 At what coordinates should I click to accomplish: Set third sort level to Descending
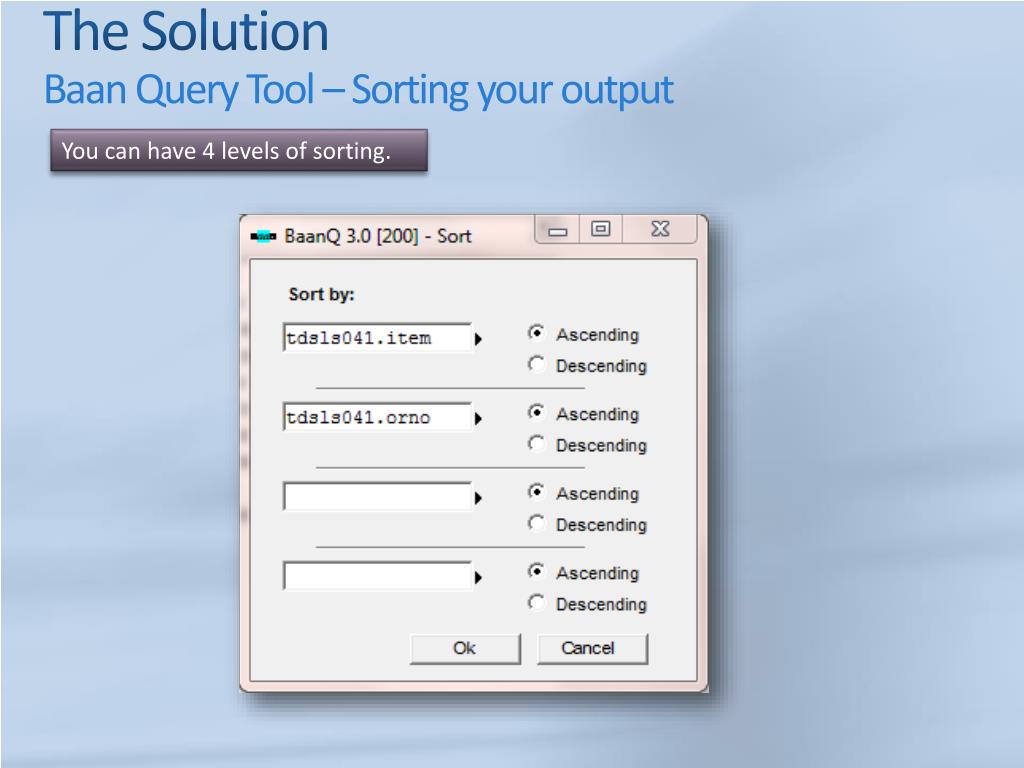click(x=536, y=523)
